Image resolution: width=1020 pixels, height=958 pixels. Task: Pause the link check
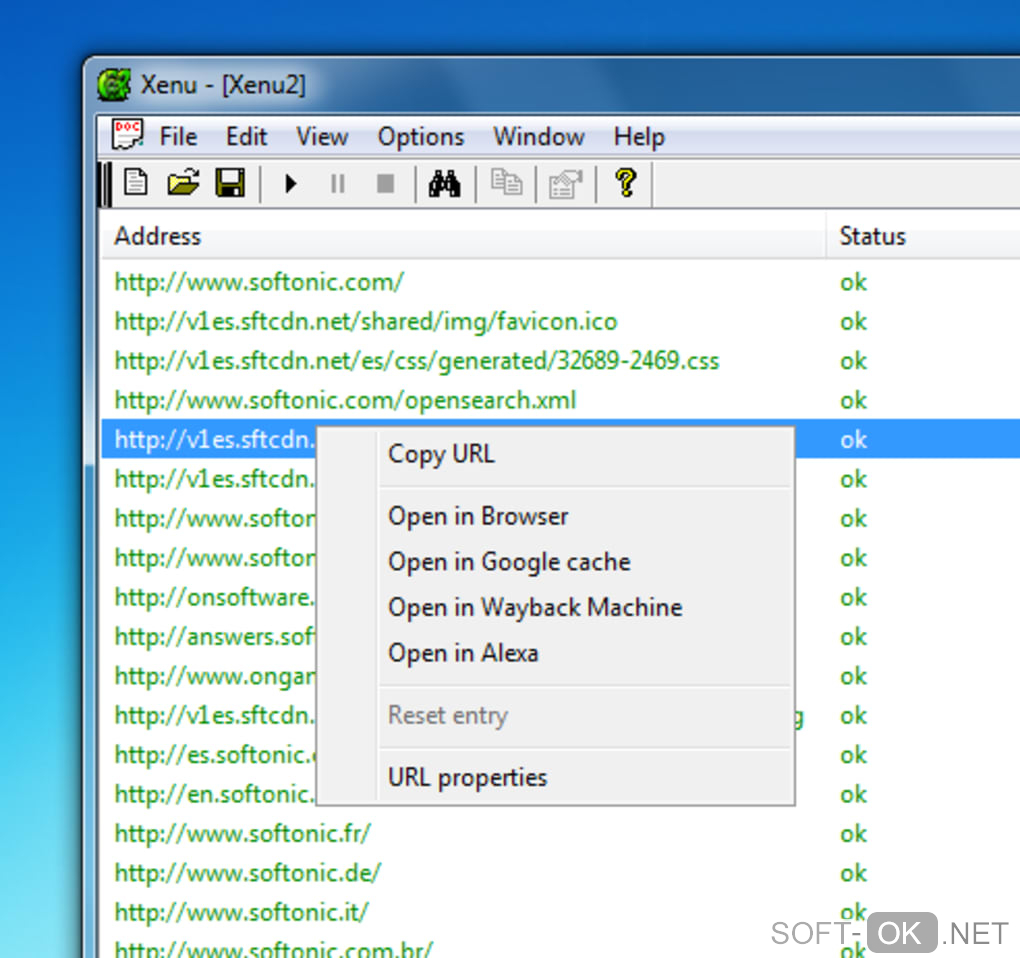point(338,184)
